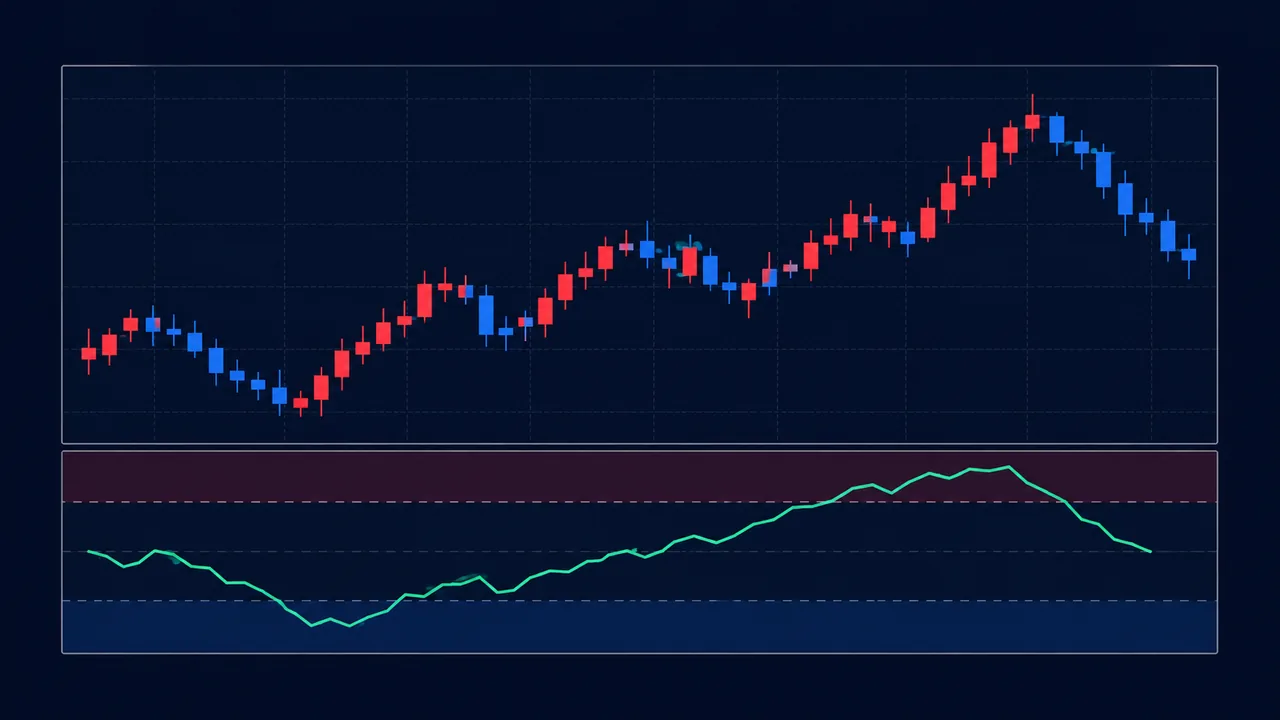Click the lowest red candlestick at the price bottom
The height and width of the screenshot is (720, 1280).
coord(300,403)
